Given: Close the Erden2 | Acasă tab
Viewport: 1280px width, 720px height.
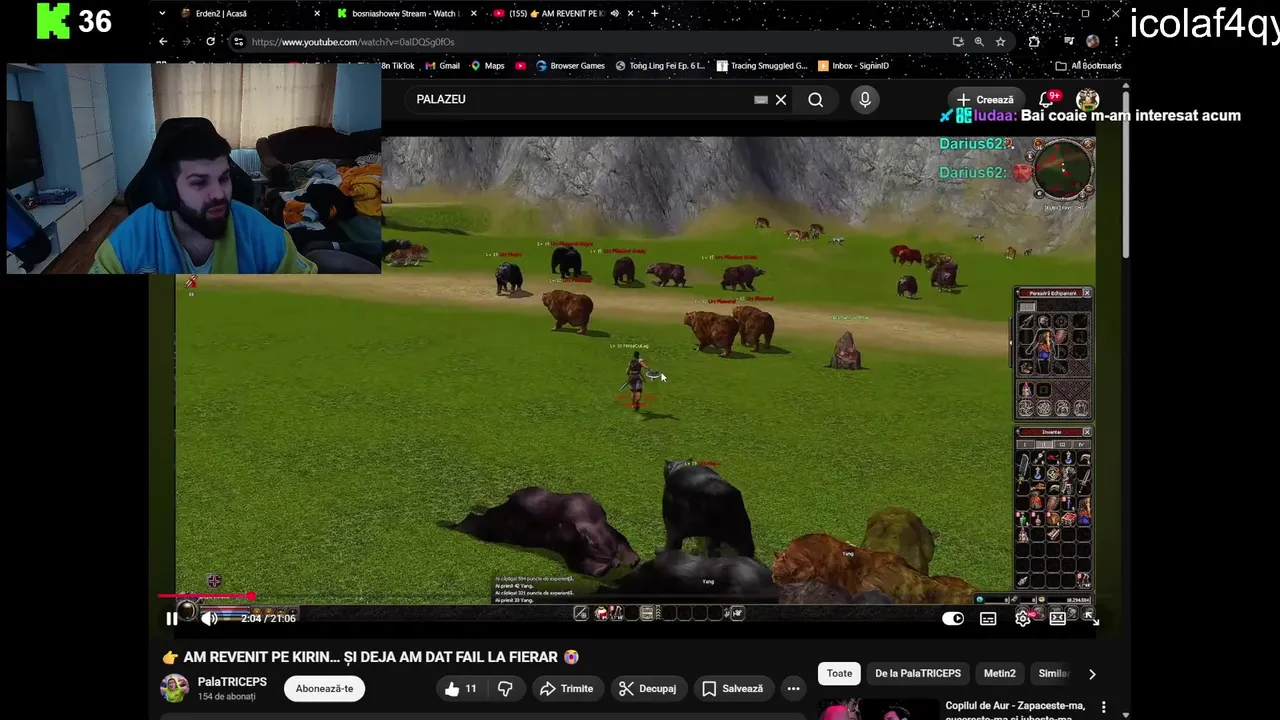Looking at the screenshot, I should pyautogui.click(x=317, y=13).
